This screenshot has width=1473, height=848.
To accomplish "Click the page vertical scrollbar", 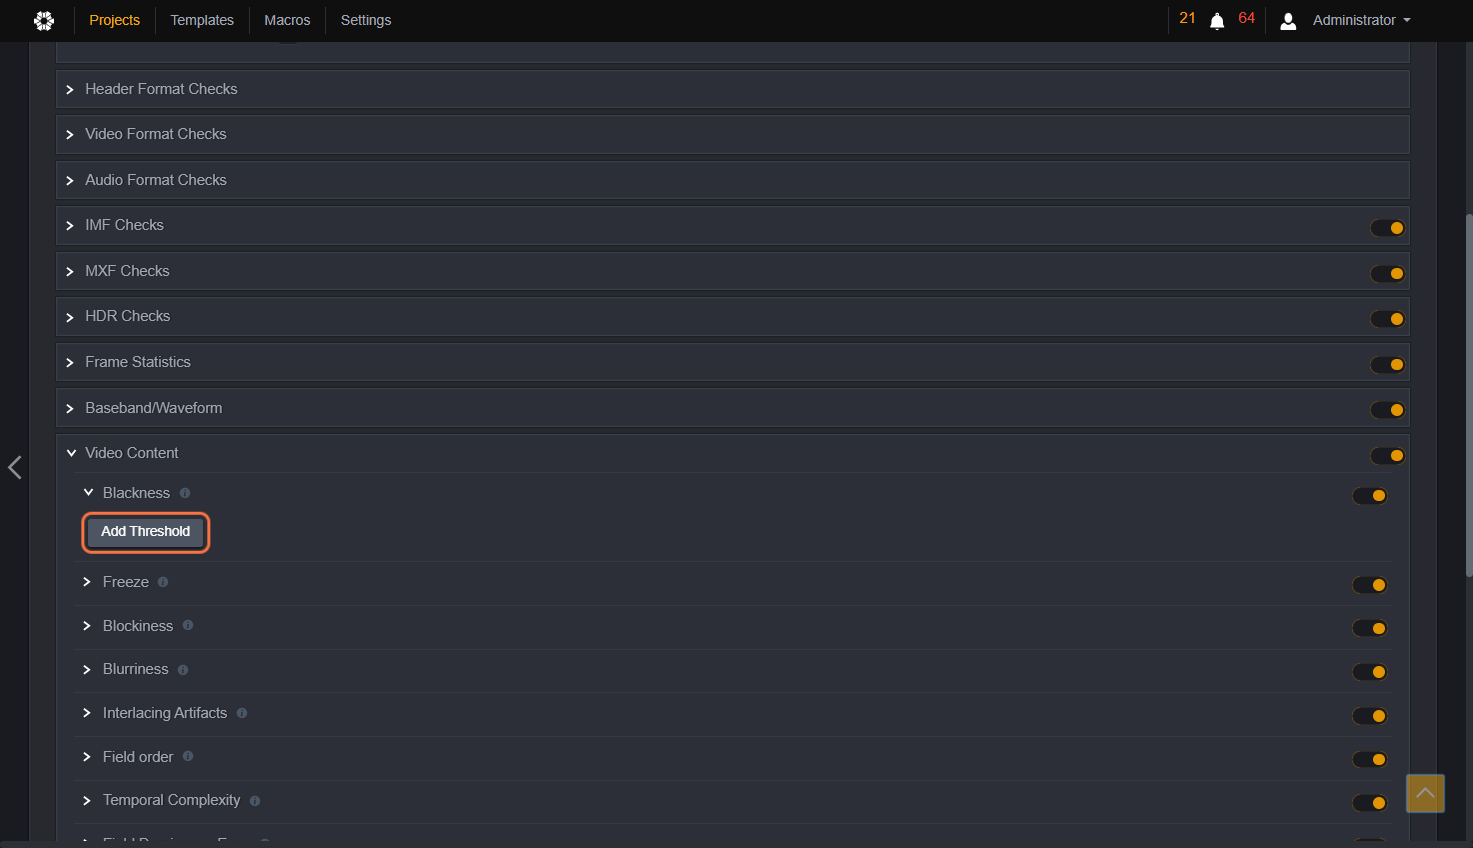I will 1468,395.
